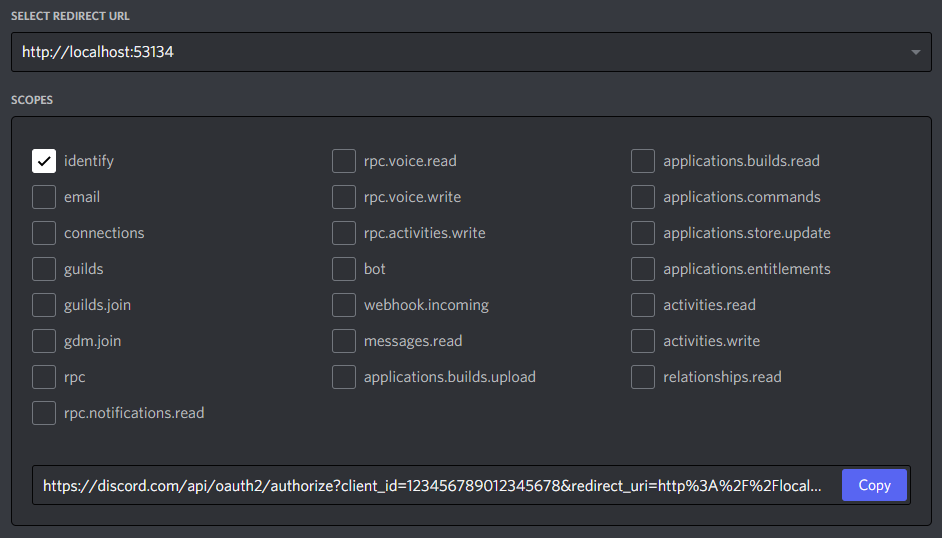The height and width of the screenshot is (538, 942).
Task: Enable the rpc.voice.read scope
Action: [x=344, y=161]
